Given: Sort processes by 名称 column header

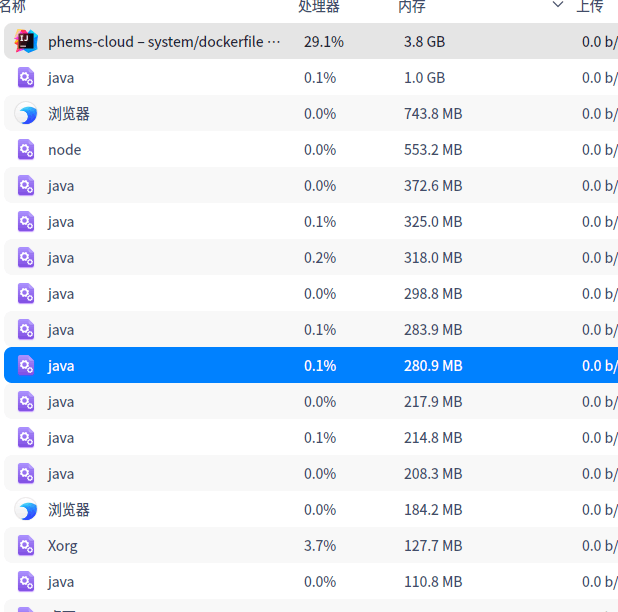Looking at the screenshot, I should 12,6.
